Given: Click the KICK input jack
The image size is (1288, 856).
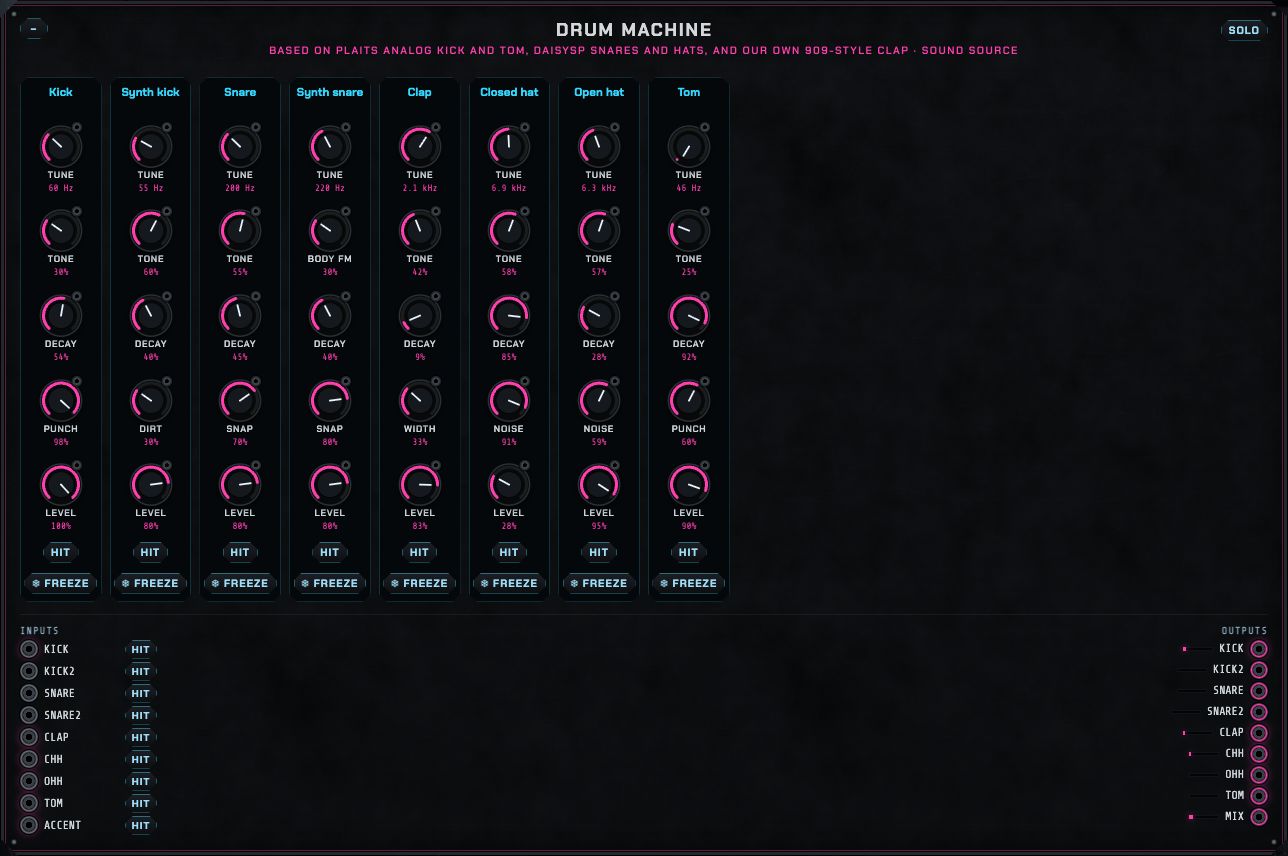Looking at the screenshot, I should pyautogui.click(x=29, y=649).
